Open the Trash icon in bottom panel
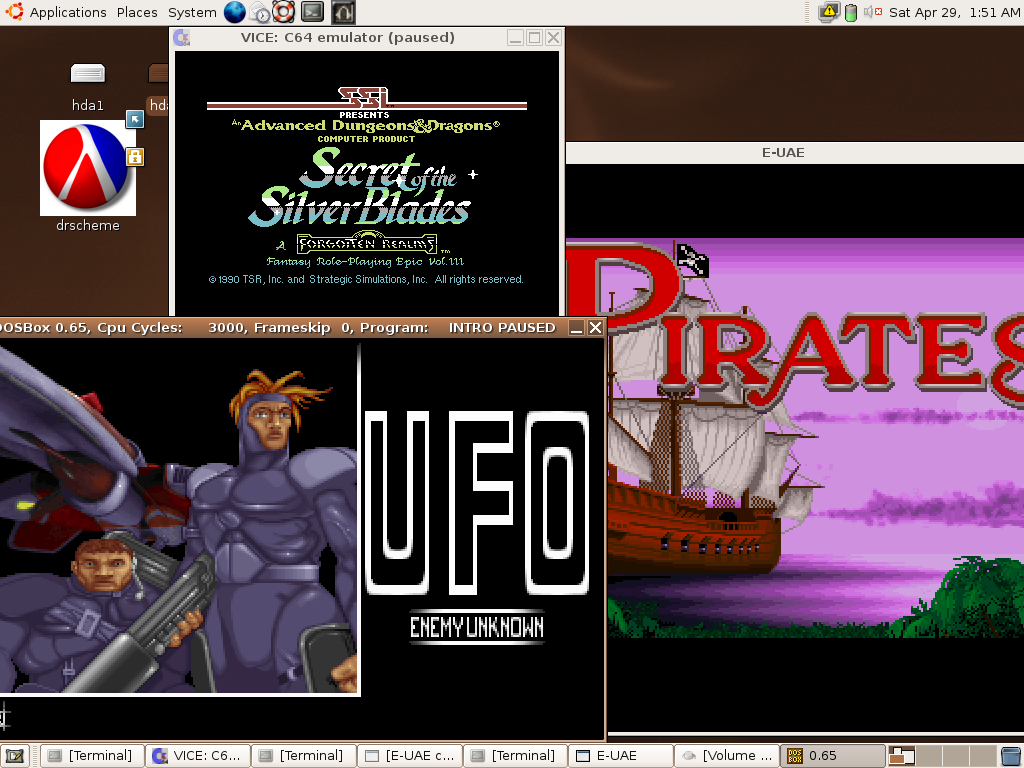This screenshot has height=768, width=1024. point(1012,756)
